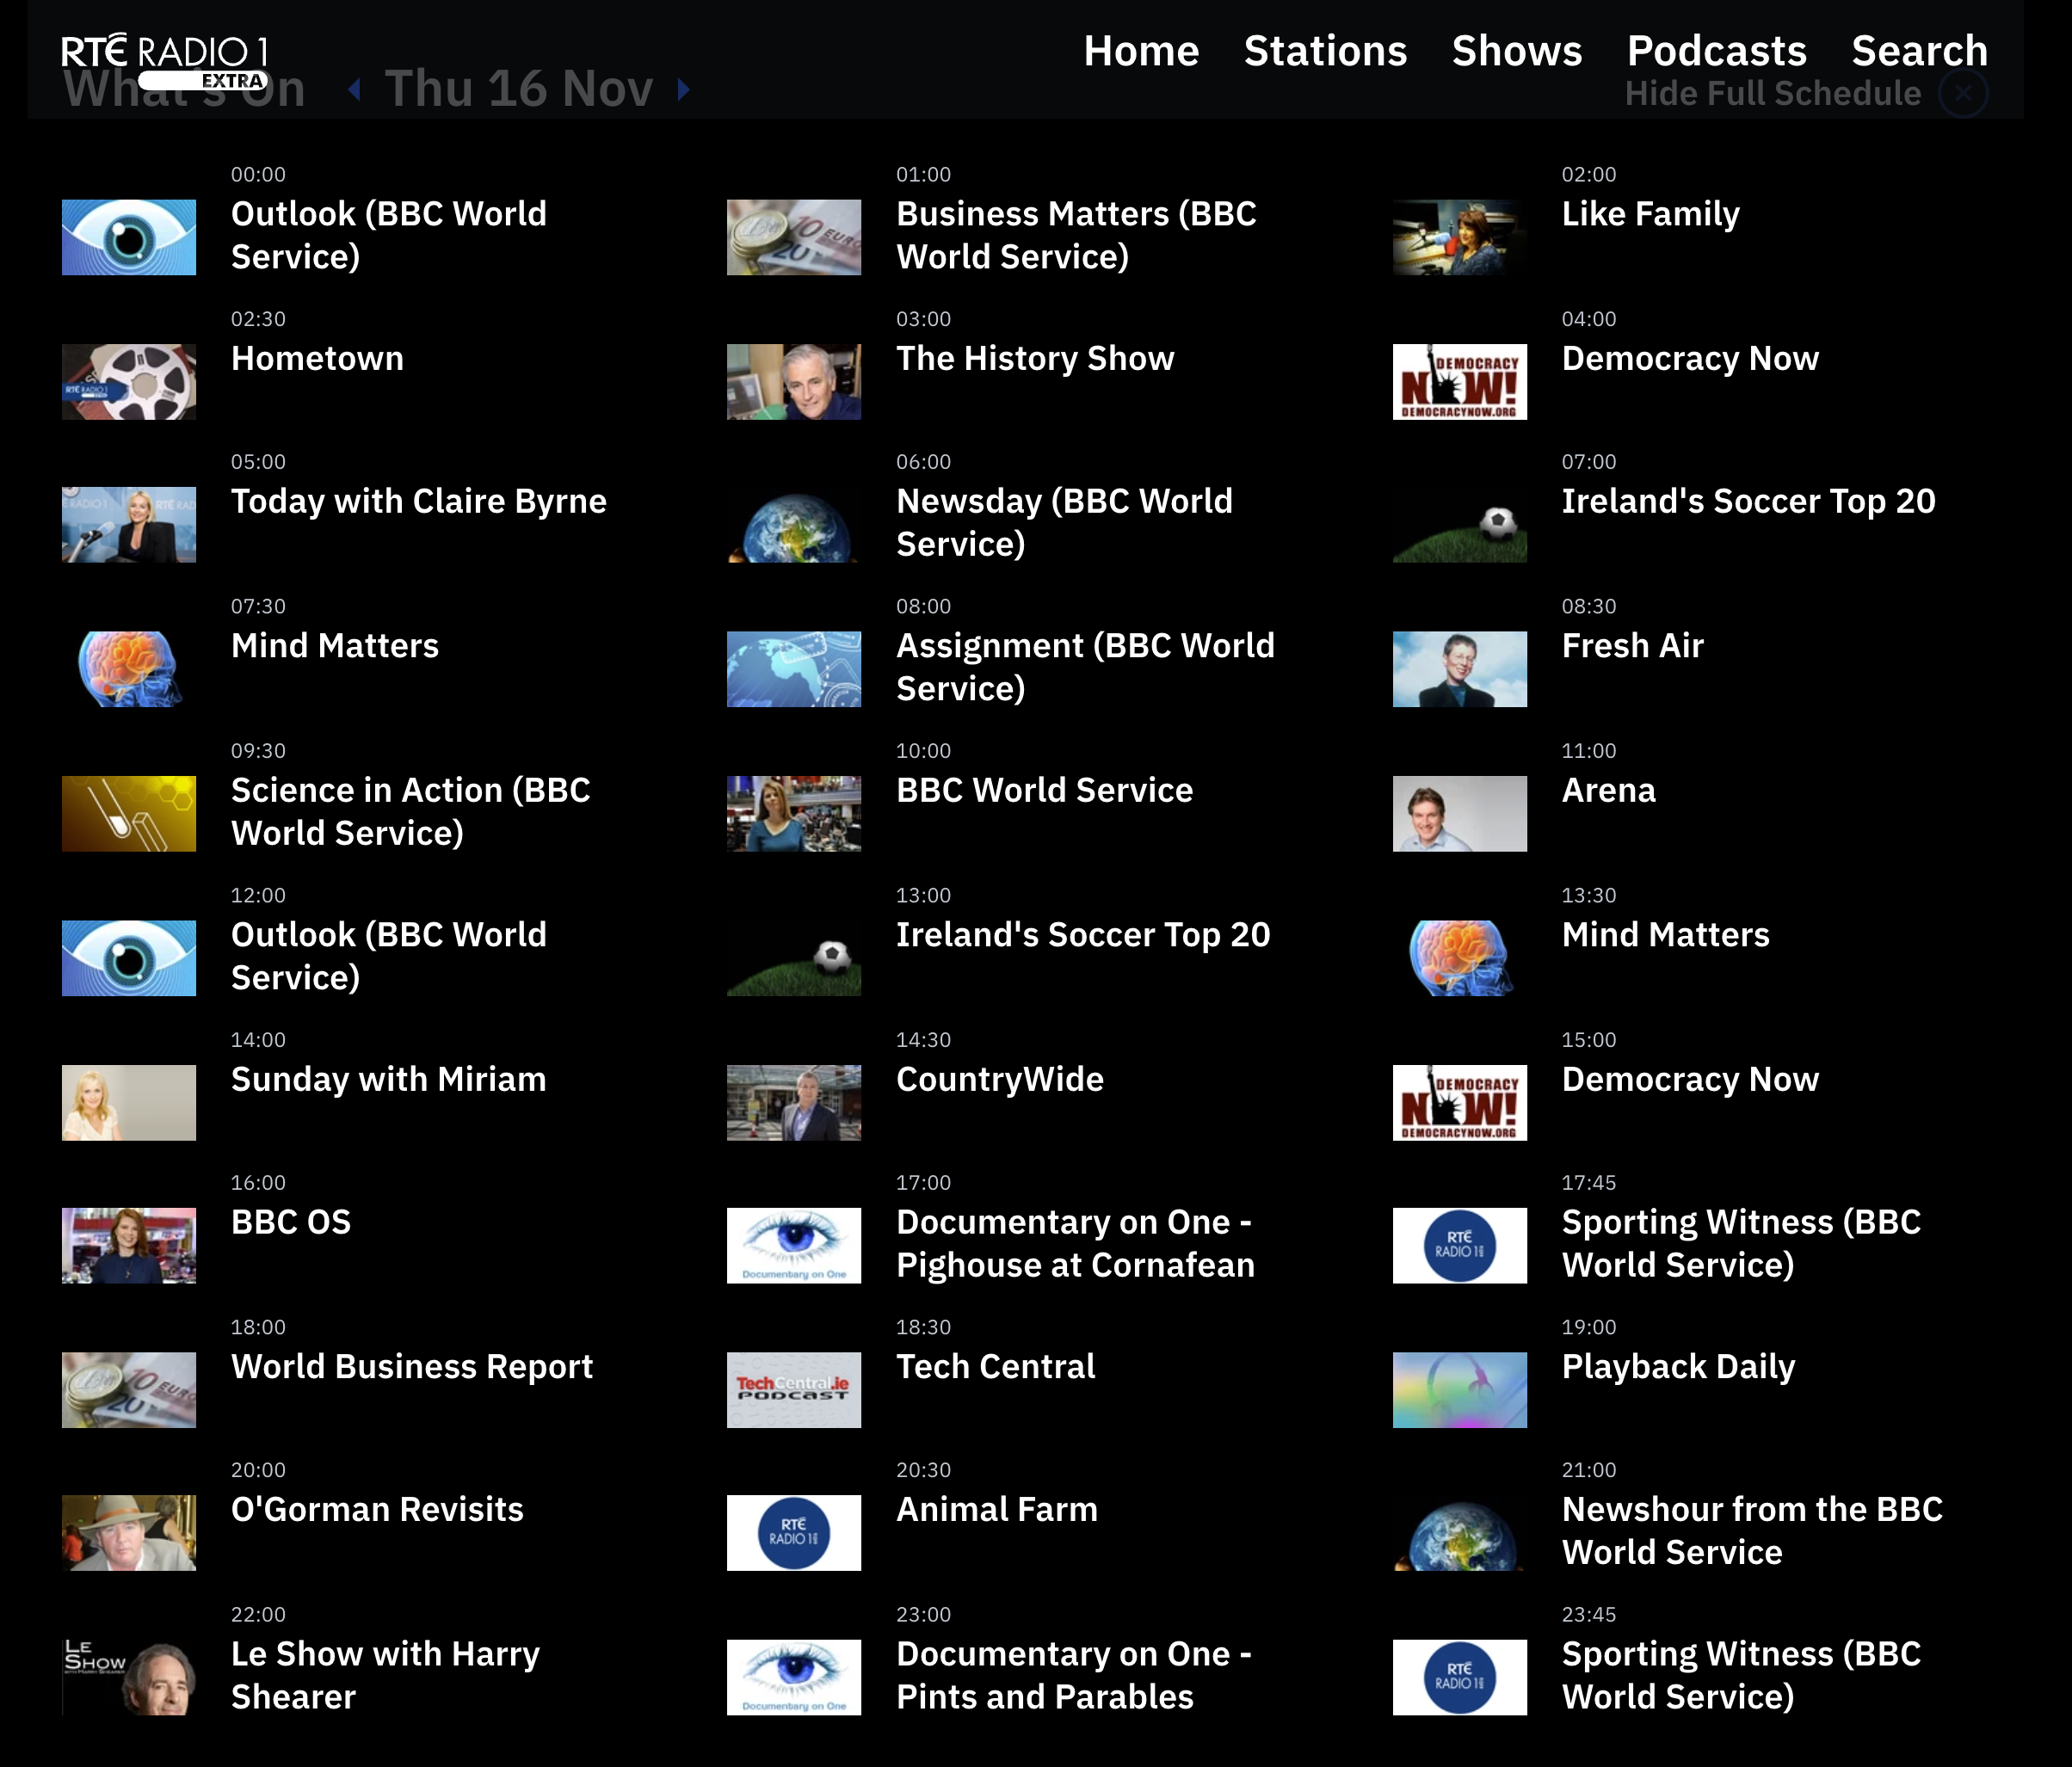Open Like Family thumbnail
2072x1767 pixels.
click(x=1460, y=237)
